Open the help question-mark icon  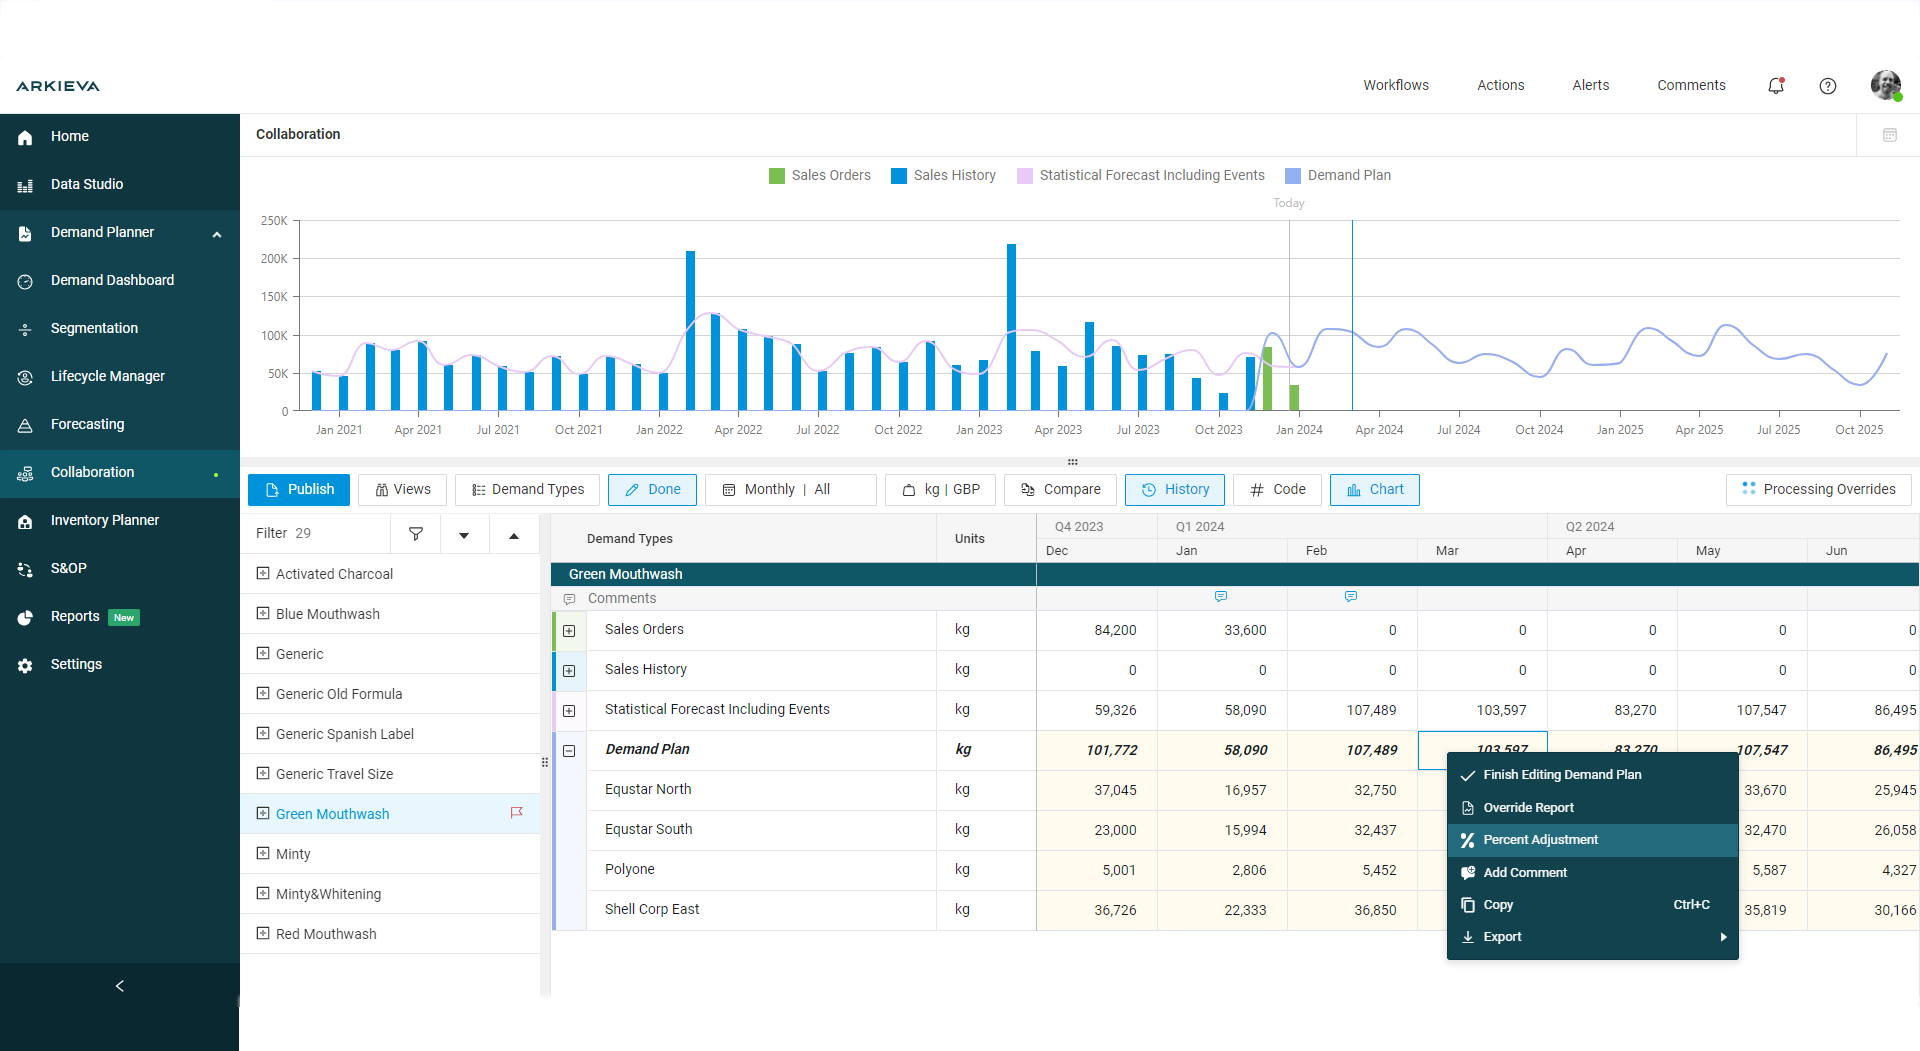(1829, 86)
